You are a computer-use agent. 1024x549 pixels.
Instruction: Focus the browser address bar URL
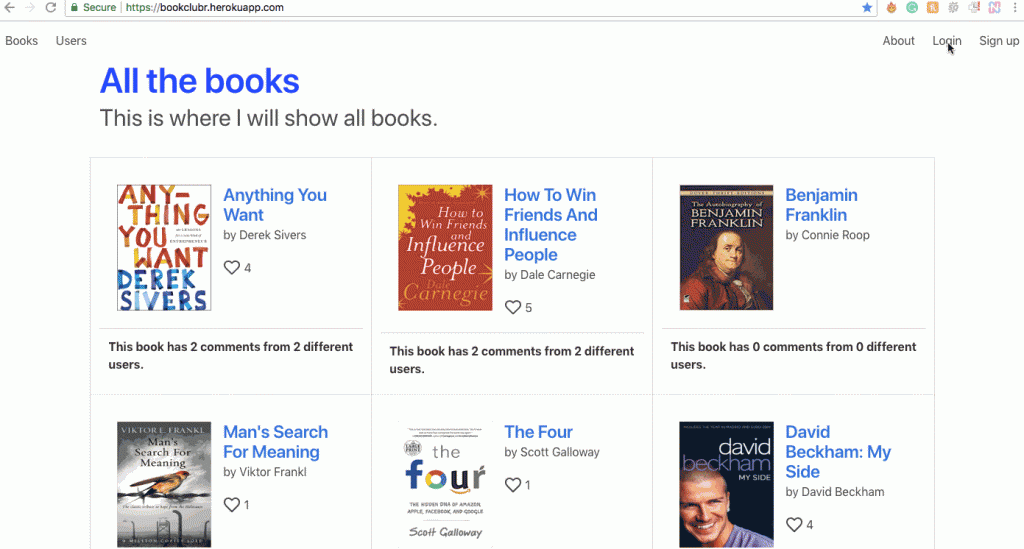tap(400, 8)
